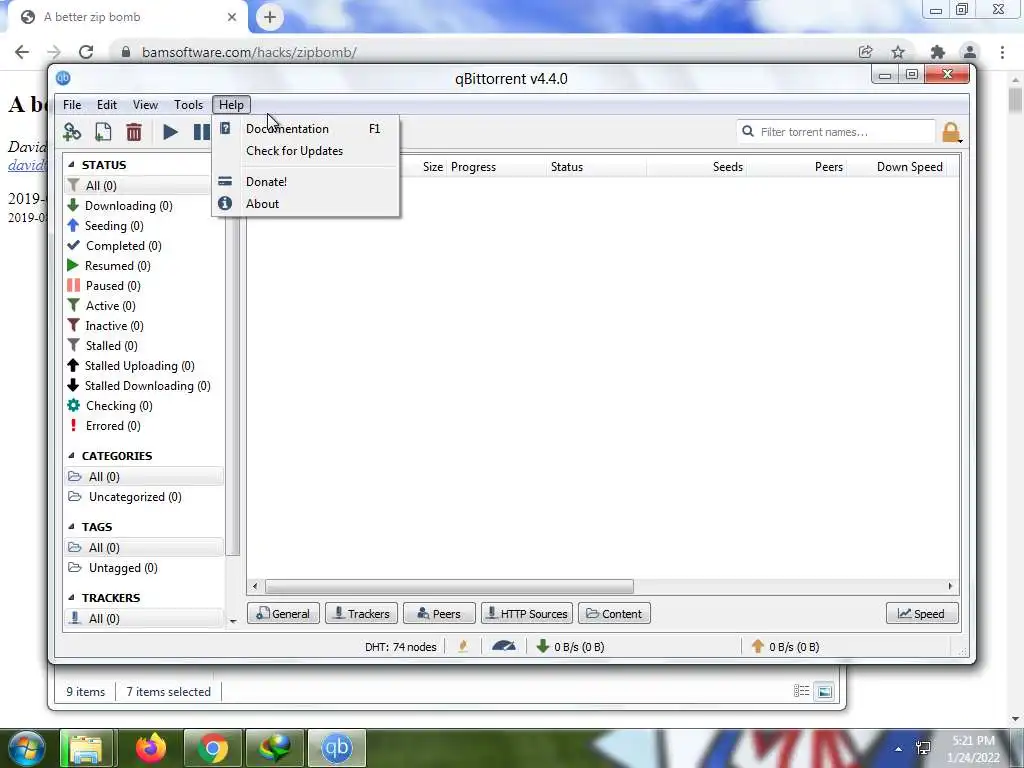Collapse the STATUS section
1024x768 pixels.
click(71, 165)
